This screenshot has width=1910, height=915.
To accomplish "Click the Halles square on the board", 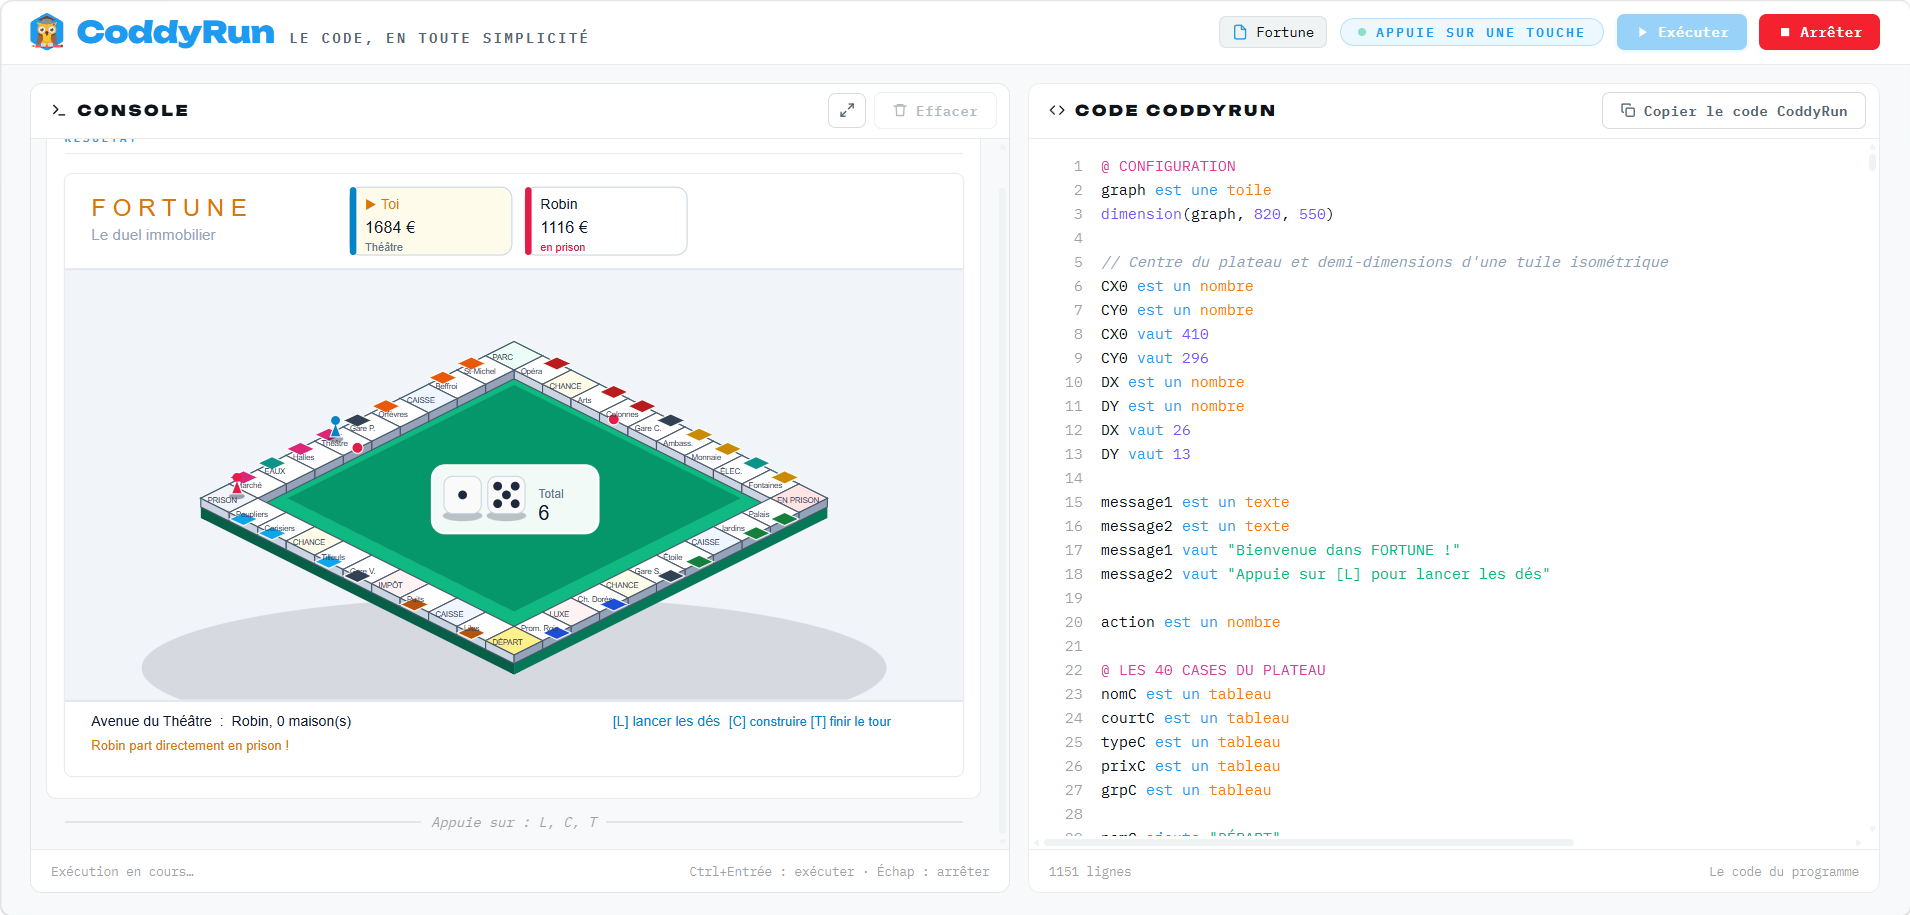I will (314, 456).
